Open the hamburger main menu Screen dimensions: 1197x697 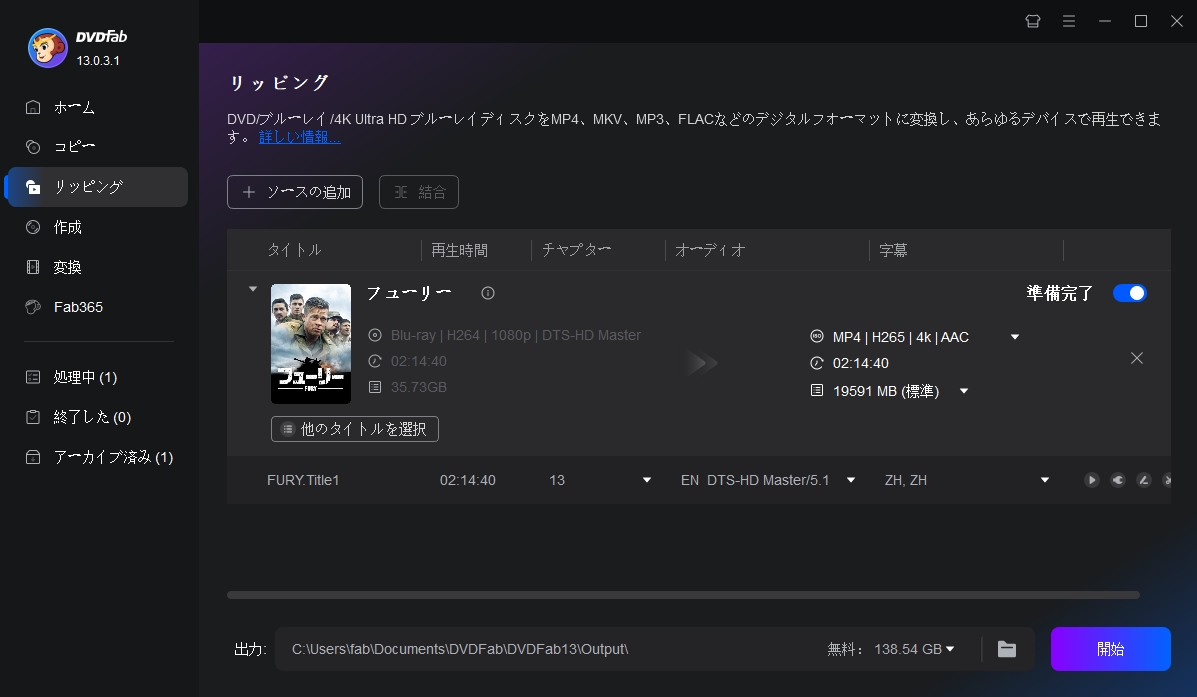1069,21
